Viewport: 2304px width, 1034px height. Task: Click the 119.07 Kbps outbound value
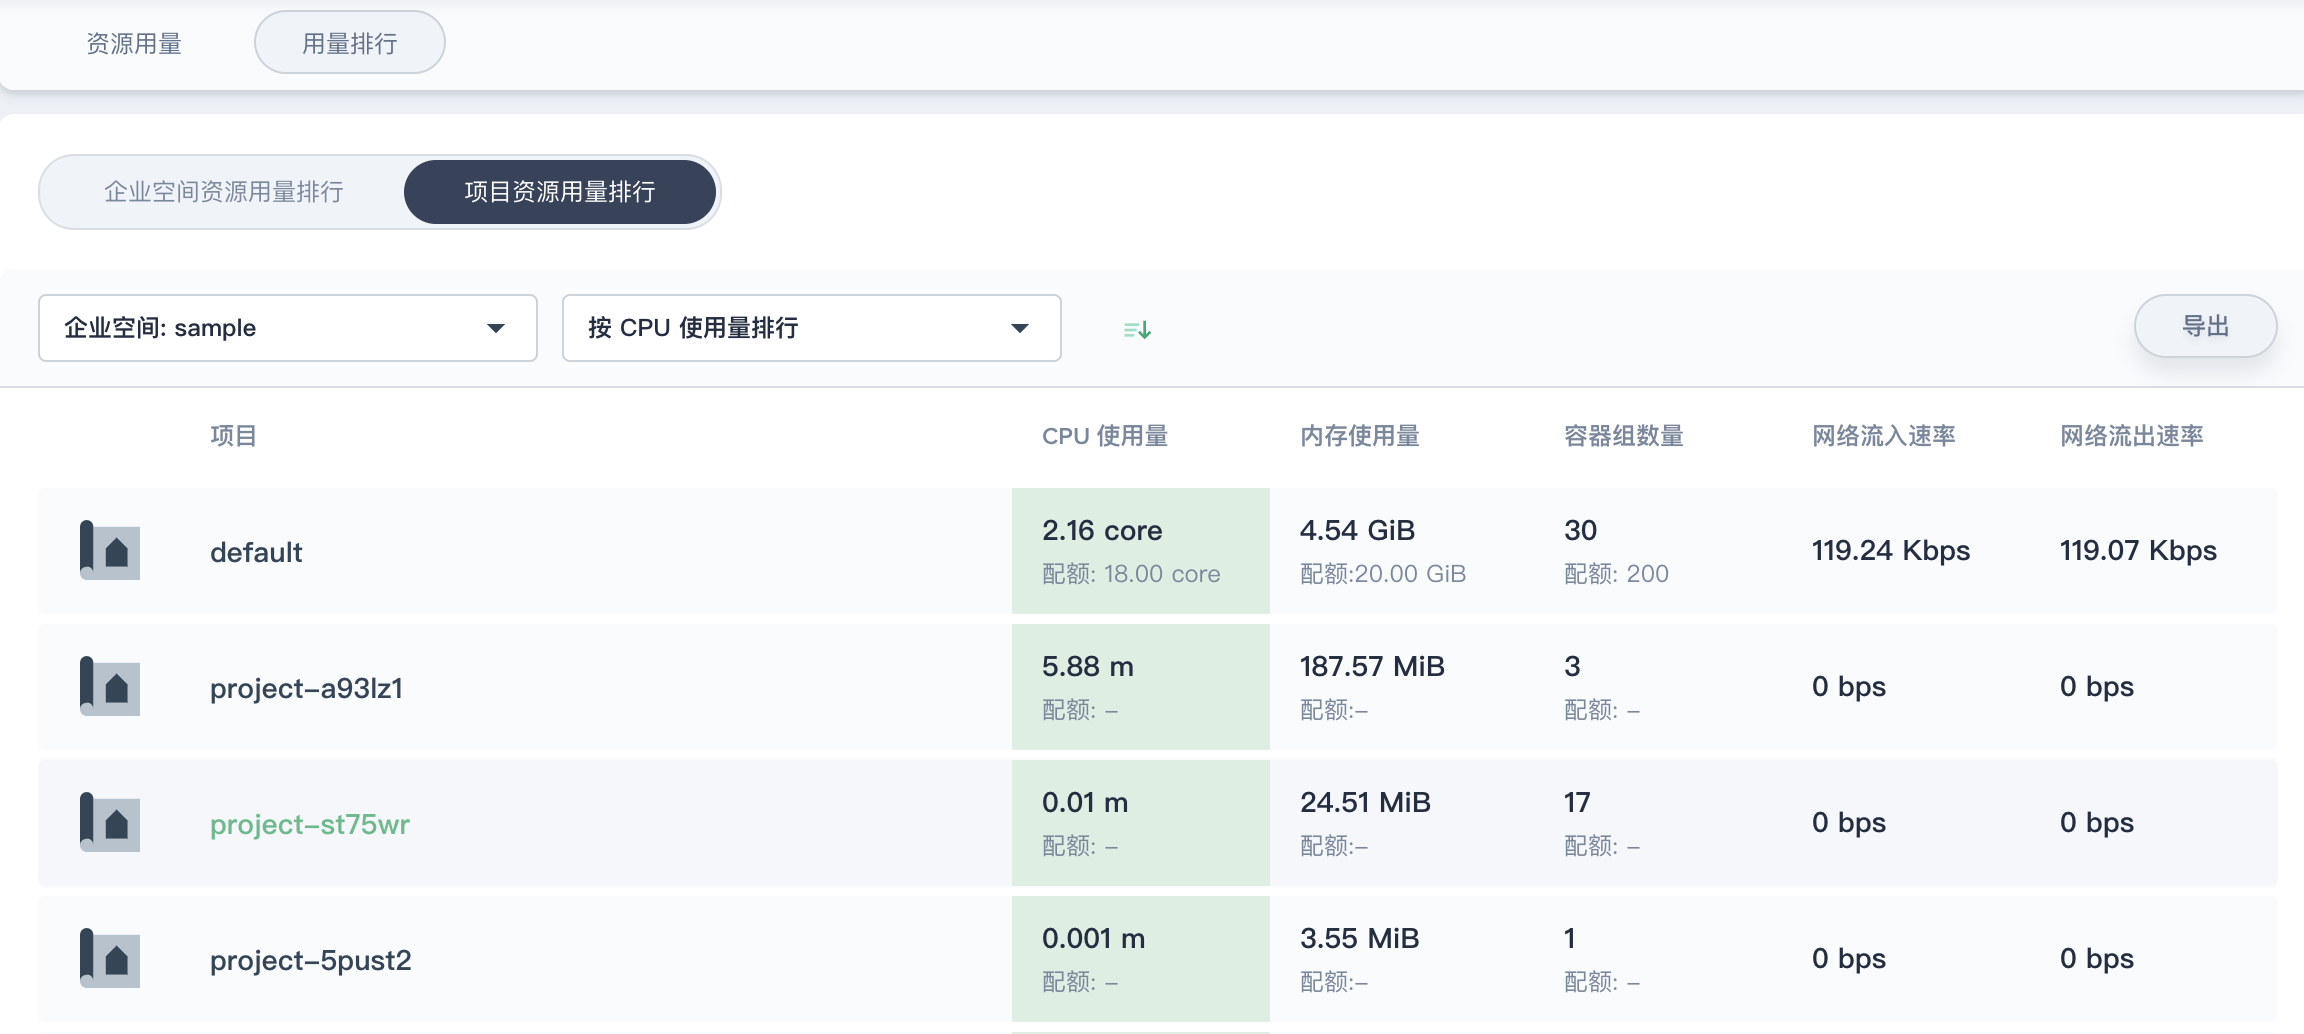coord(2138,550)
